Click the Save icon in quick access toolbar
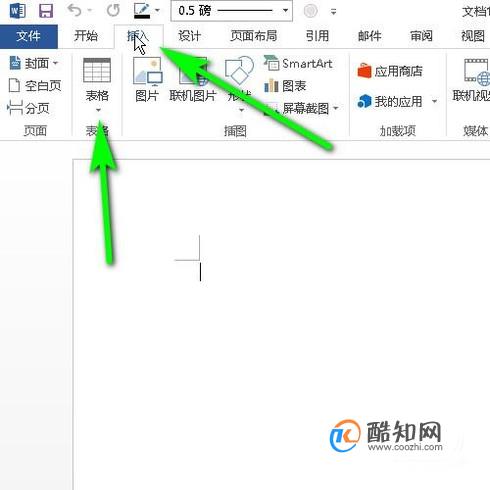 pyautogui.click(x=46, y=11)
